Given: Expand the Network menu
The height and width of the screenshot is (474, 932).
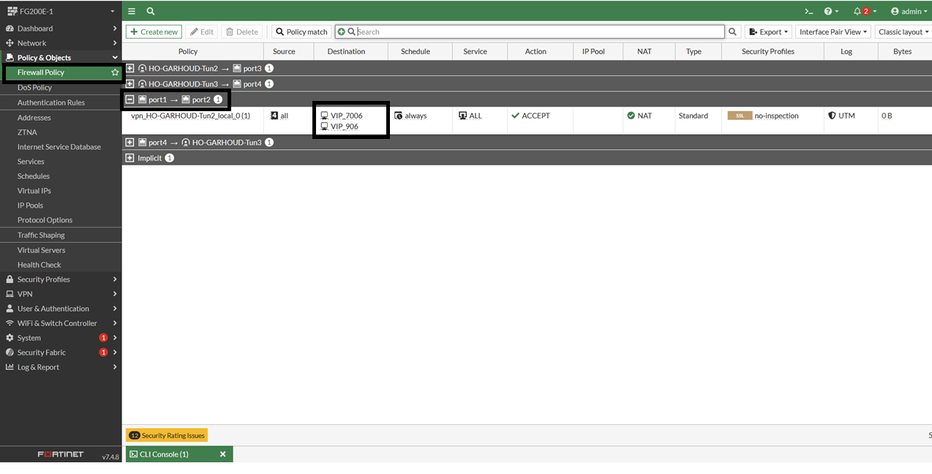Looking at the screenshot, I should click(61, 43).
